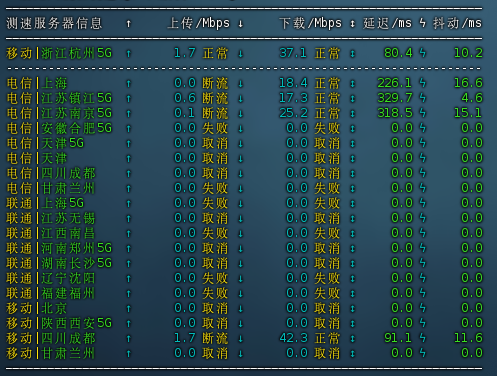Click the 下载/Mbps column header
This screenshot has width=497, height=376.
(311, 23)
